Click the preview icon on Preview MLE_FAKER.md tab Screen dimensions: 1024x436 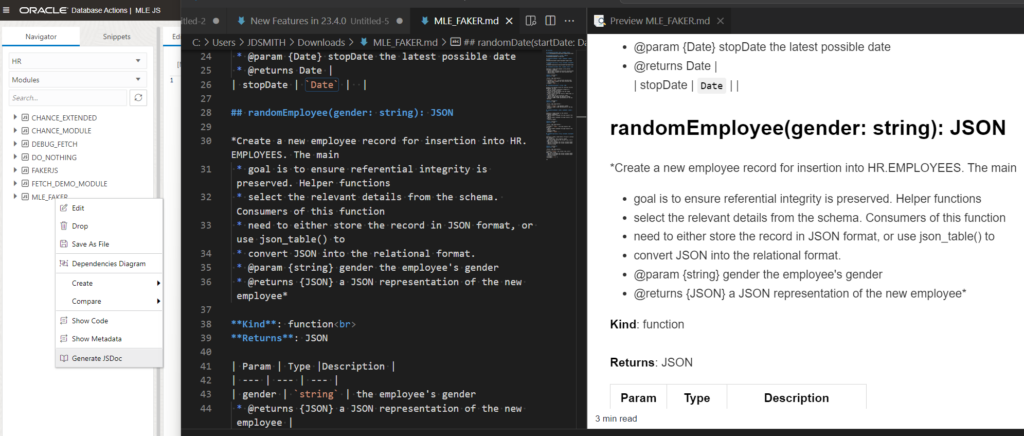pyautogui.click(x=599, y=21)
